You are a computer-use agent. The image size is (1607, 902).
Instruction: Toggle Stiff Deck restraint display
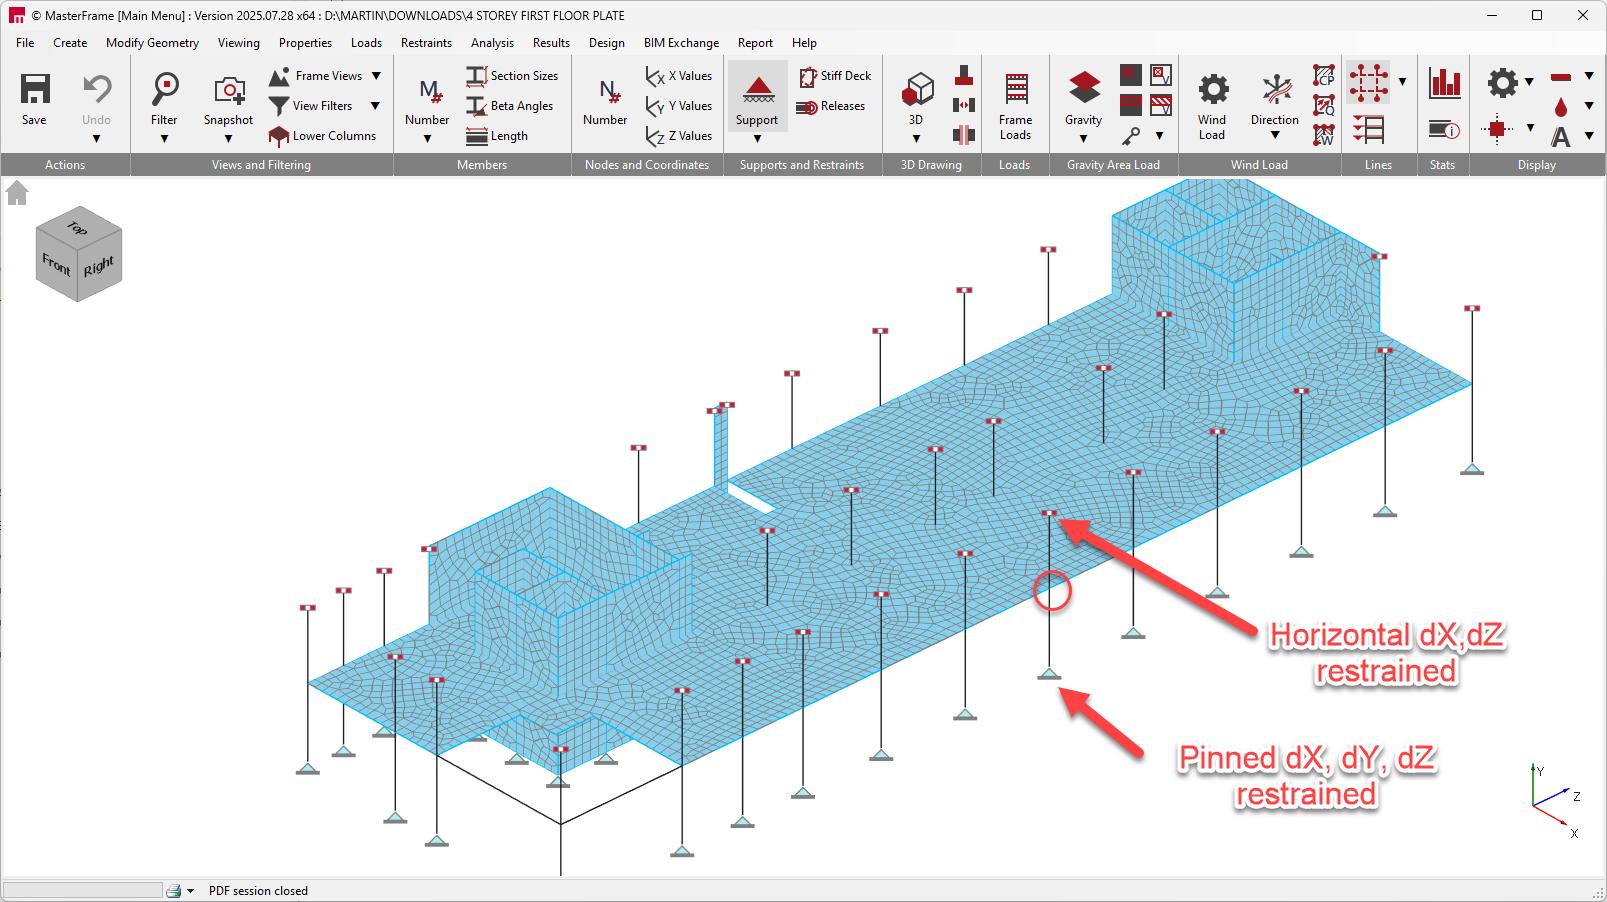[x=835, y=76]
